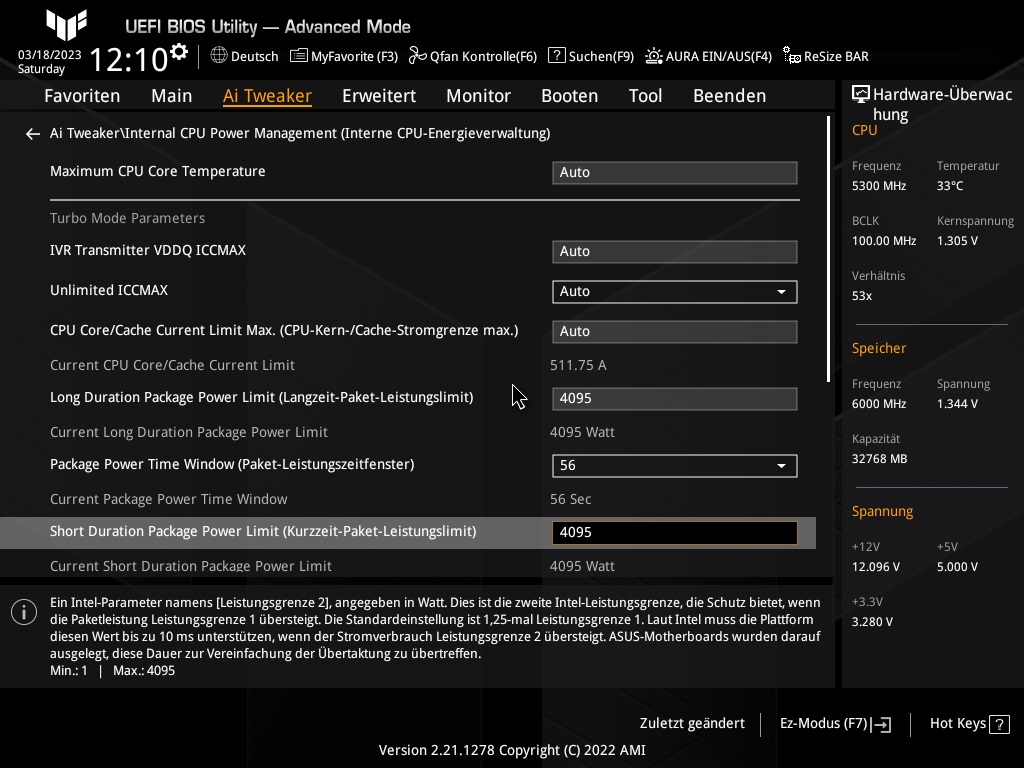Click the 12:10 clock display
Image resolution: width=1024 pixels, height=768 pixels.
click(x=129, y=59)
